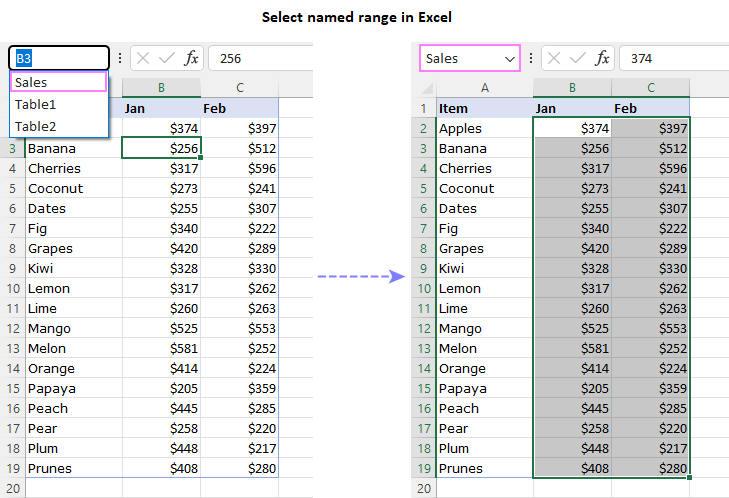Expand the Name Box dropdown arrow showing Sales

click(509, 59)
